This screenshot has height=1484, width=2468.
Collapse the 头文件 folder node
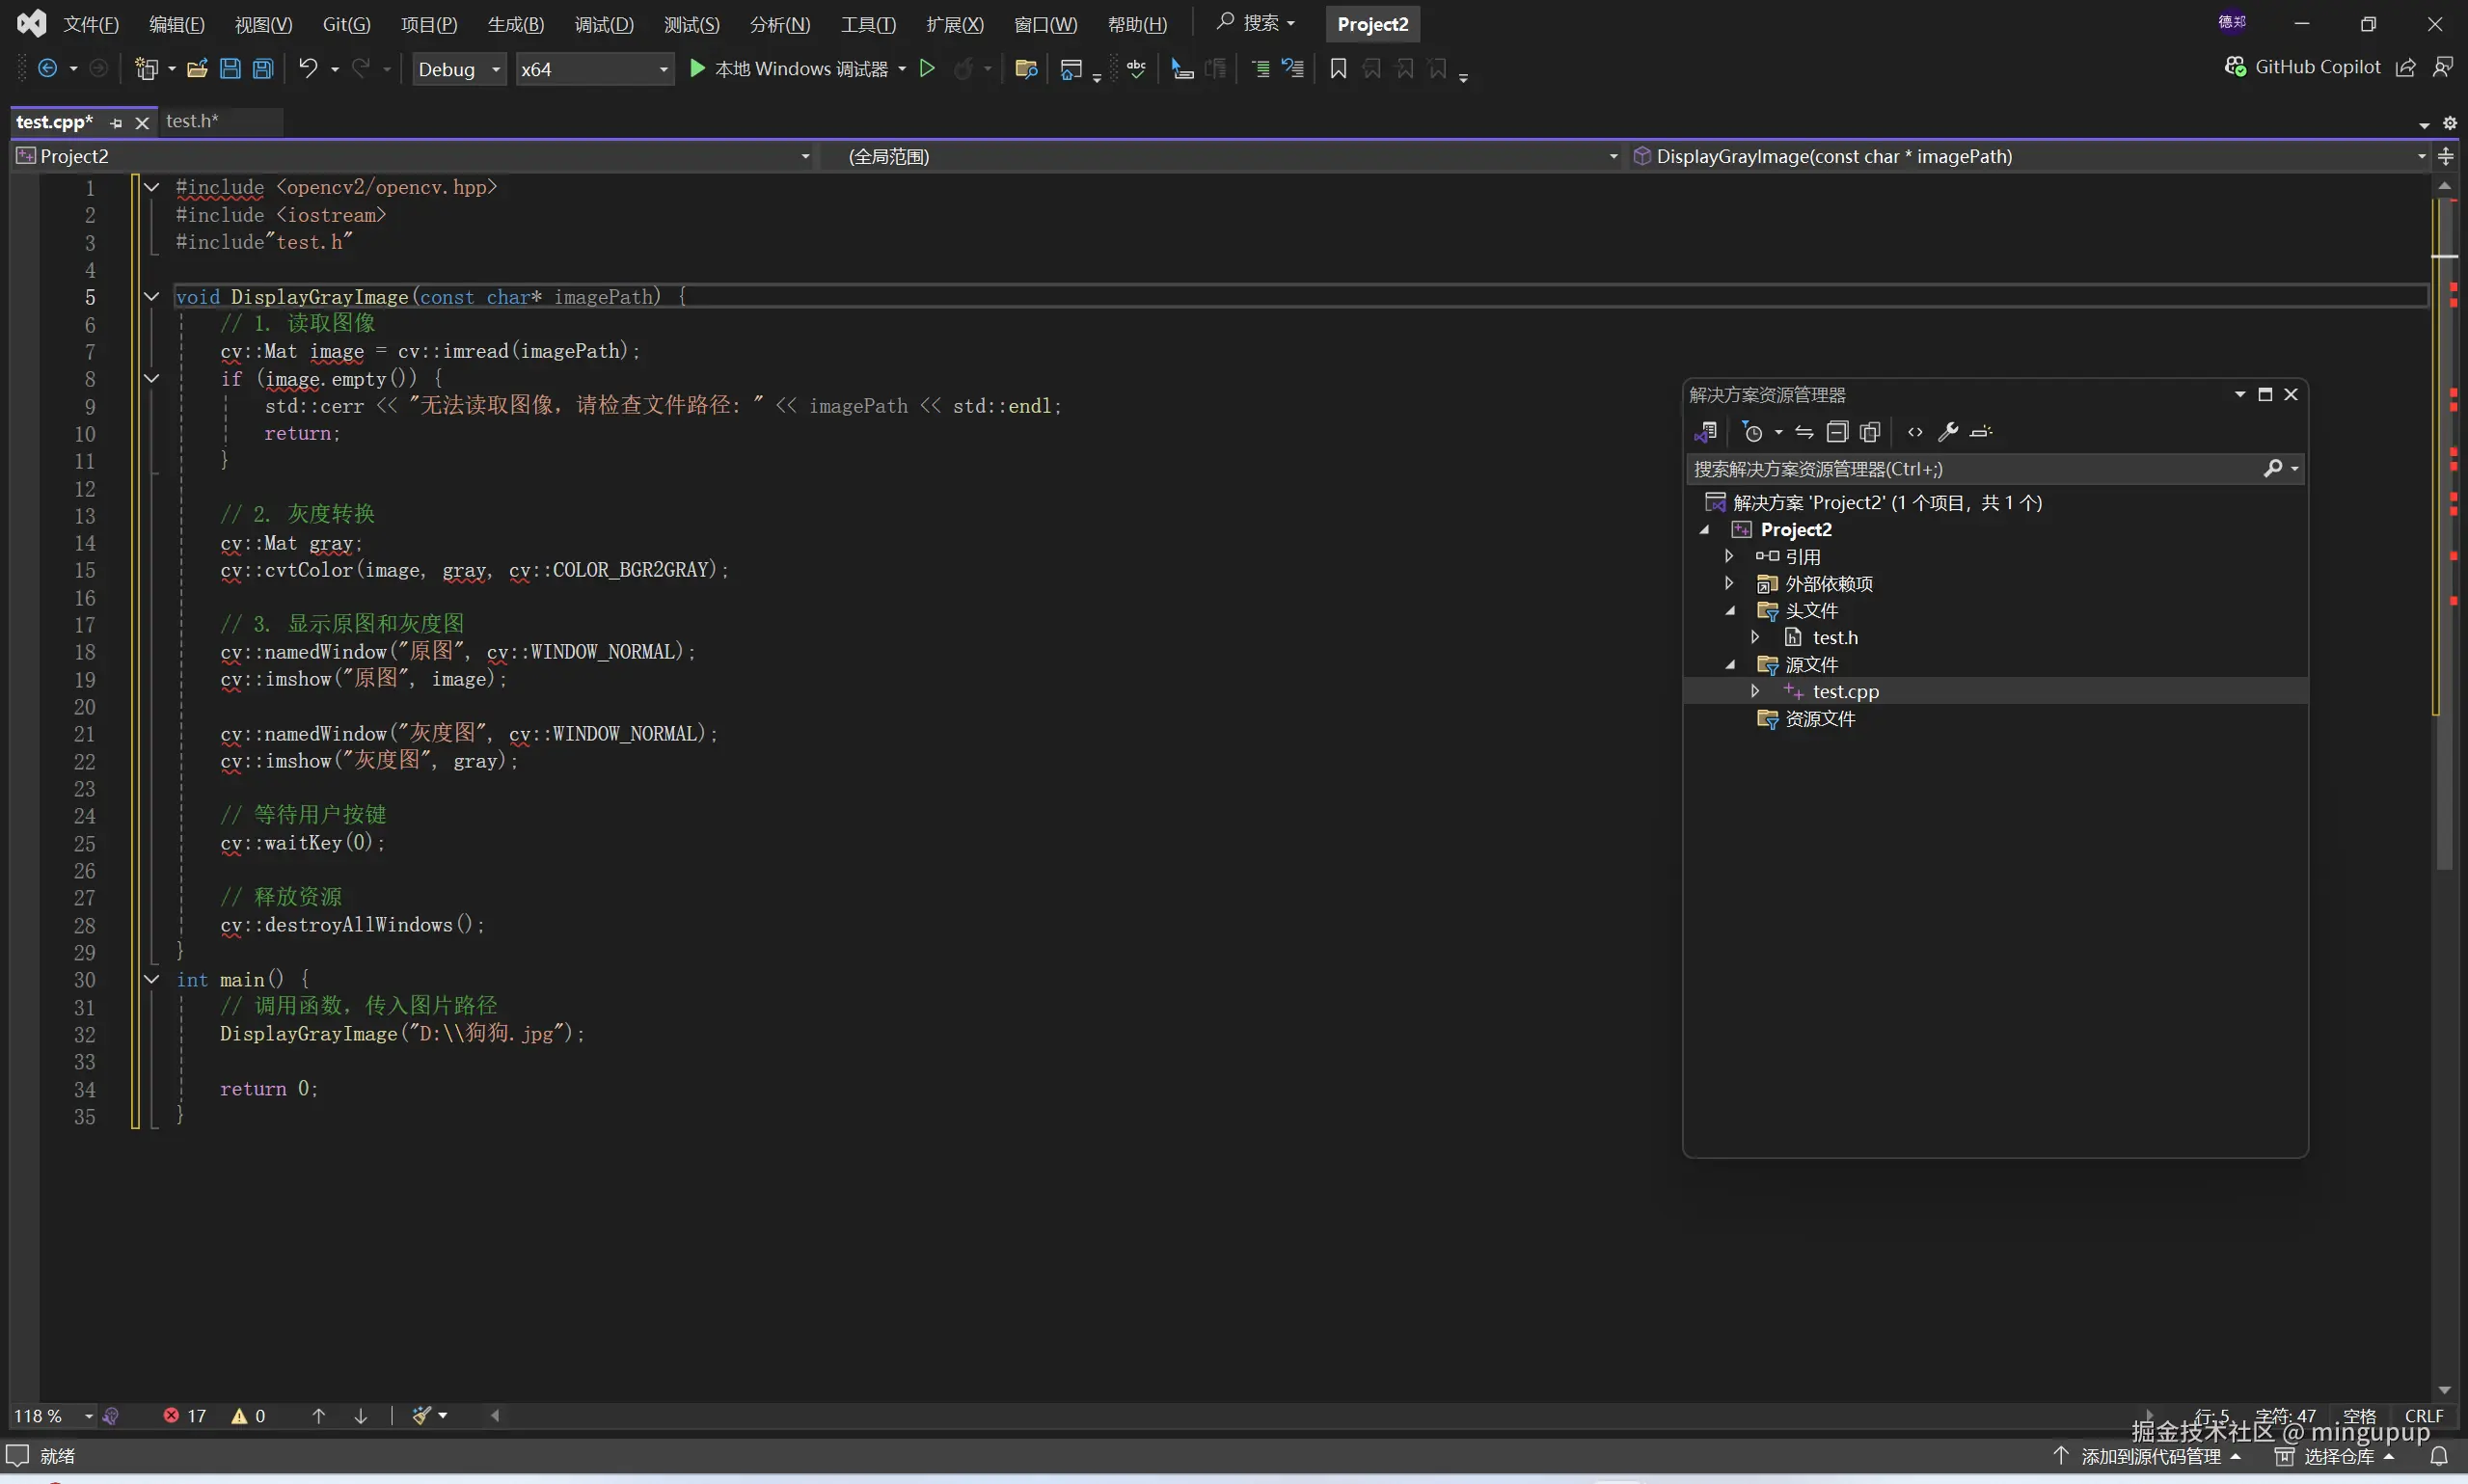point(1730,611)
